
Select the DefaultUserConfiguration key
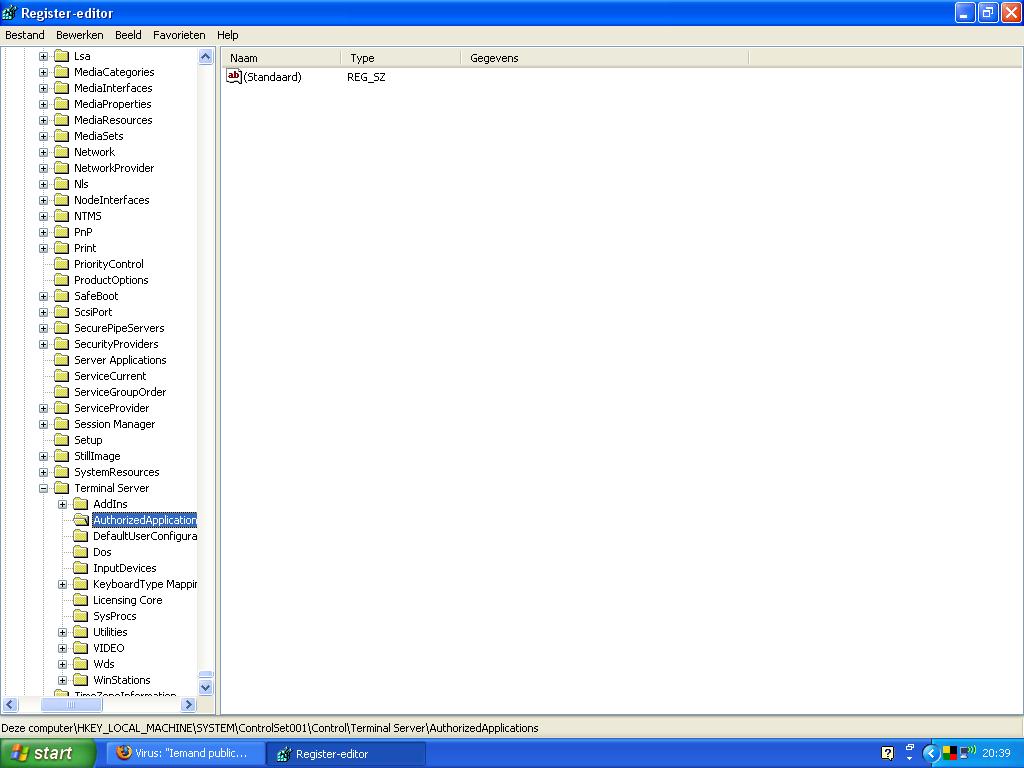[144, 536]
